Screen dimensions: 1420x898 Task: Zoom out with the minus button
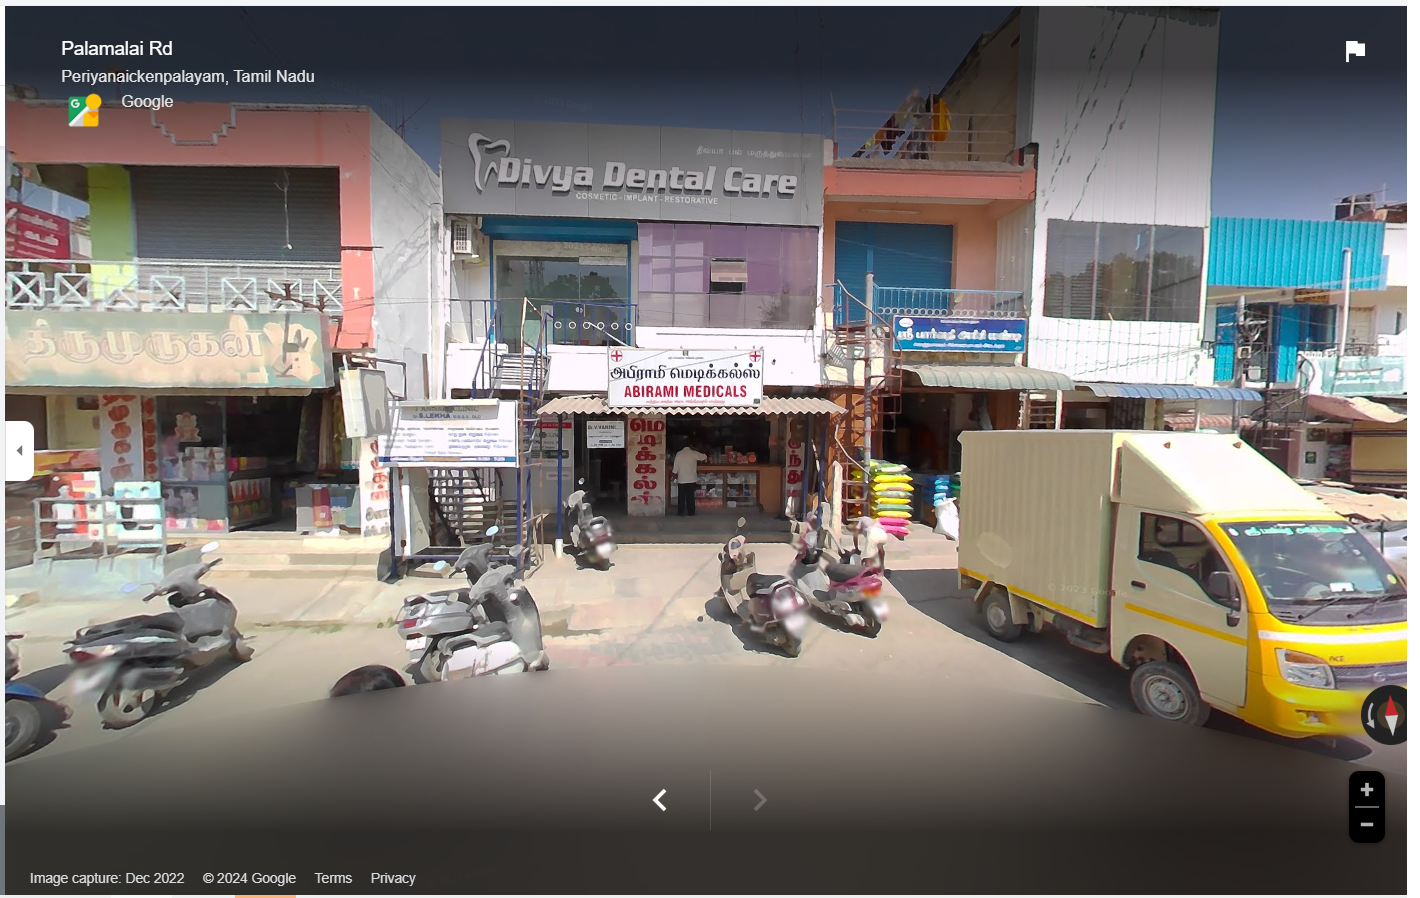pyautogui.click(x=1367, y=825)
